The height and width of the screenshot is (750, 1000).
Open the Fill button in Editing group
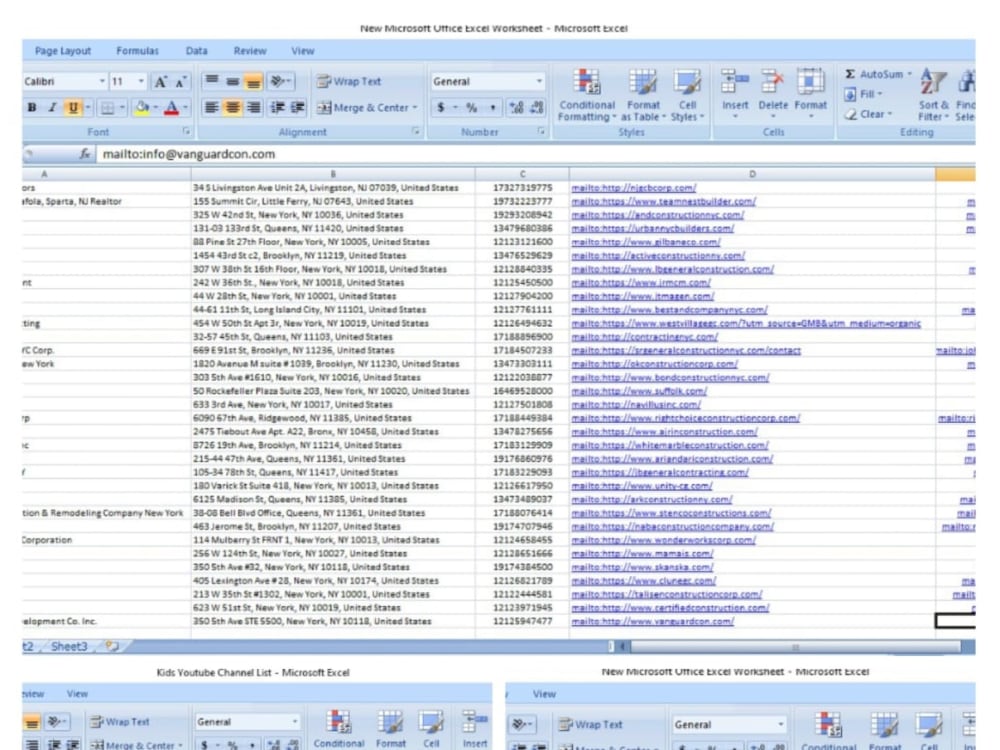coord(863,94)
